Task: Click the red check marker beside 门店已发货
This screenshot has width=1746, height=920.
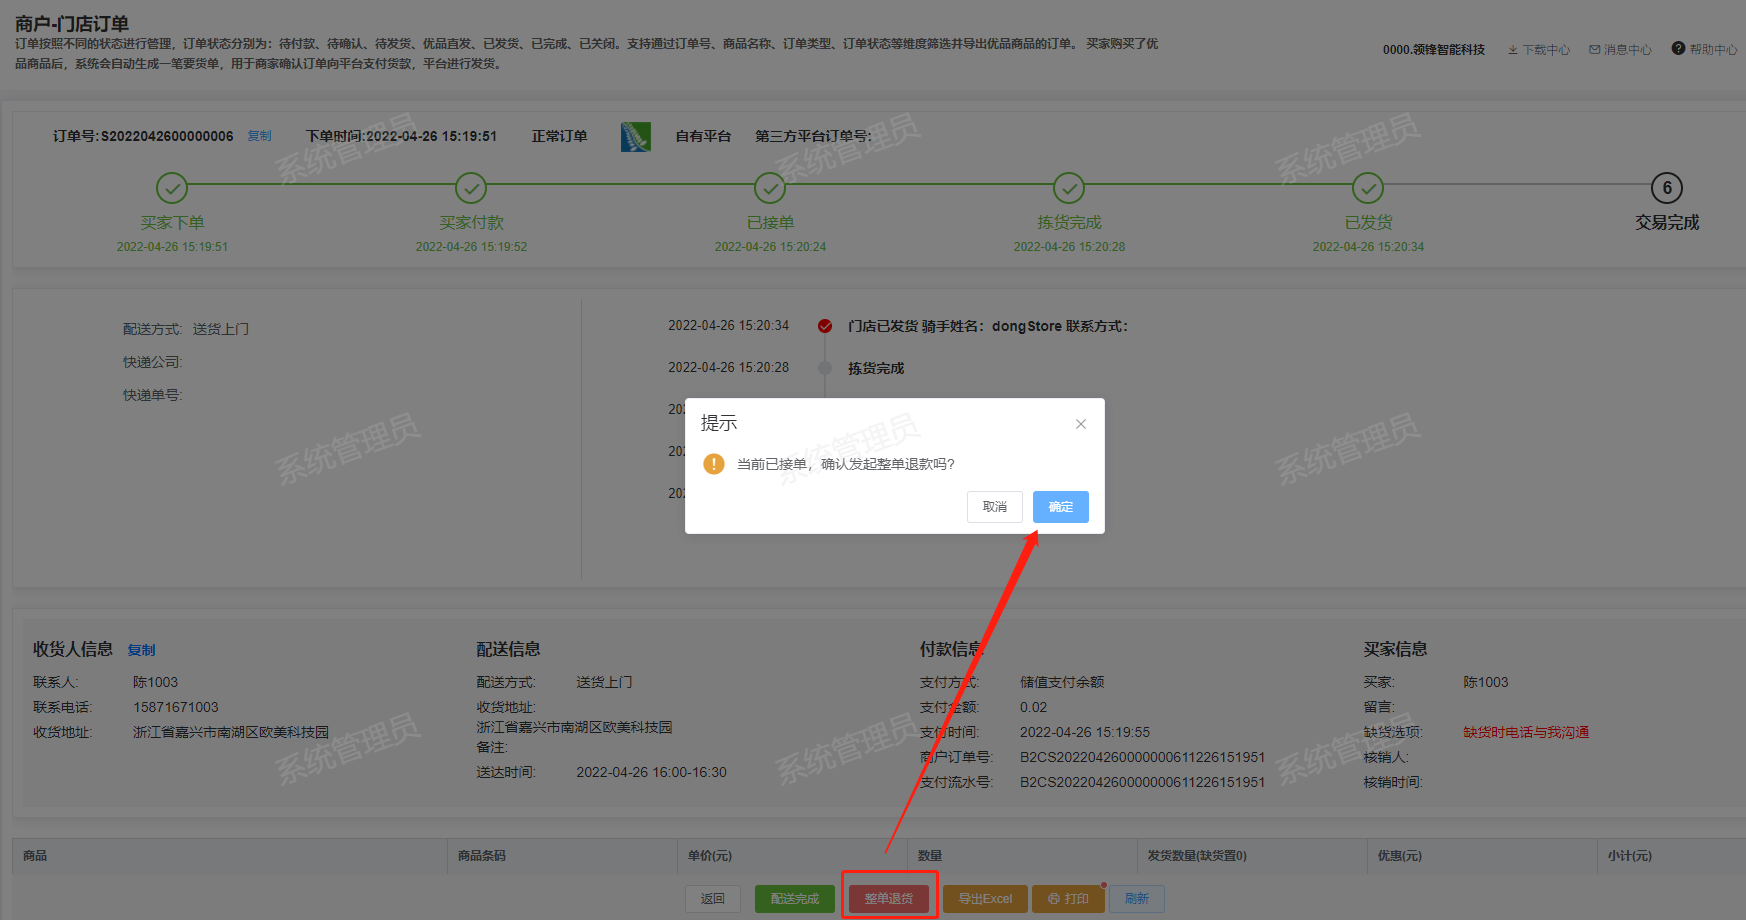Action: coord(825,326)
